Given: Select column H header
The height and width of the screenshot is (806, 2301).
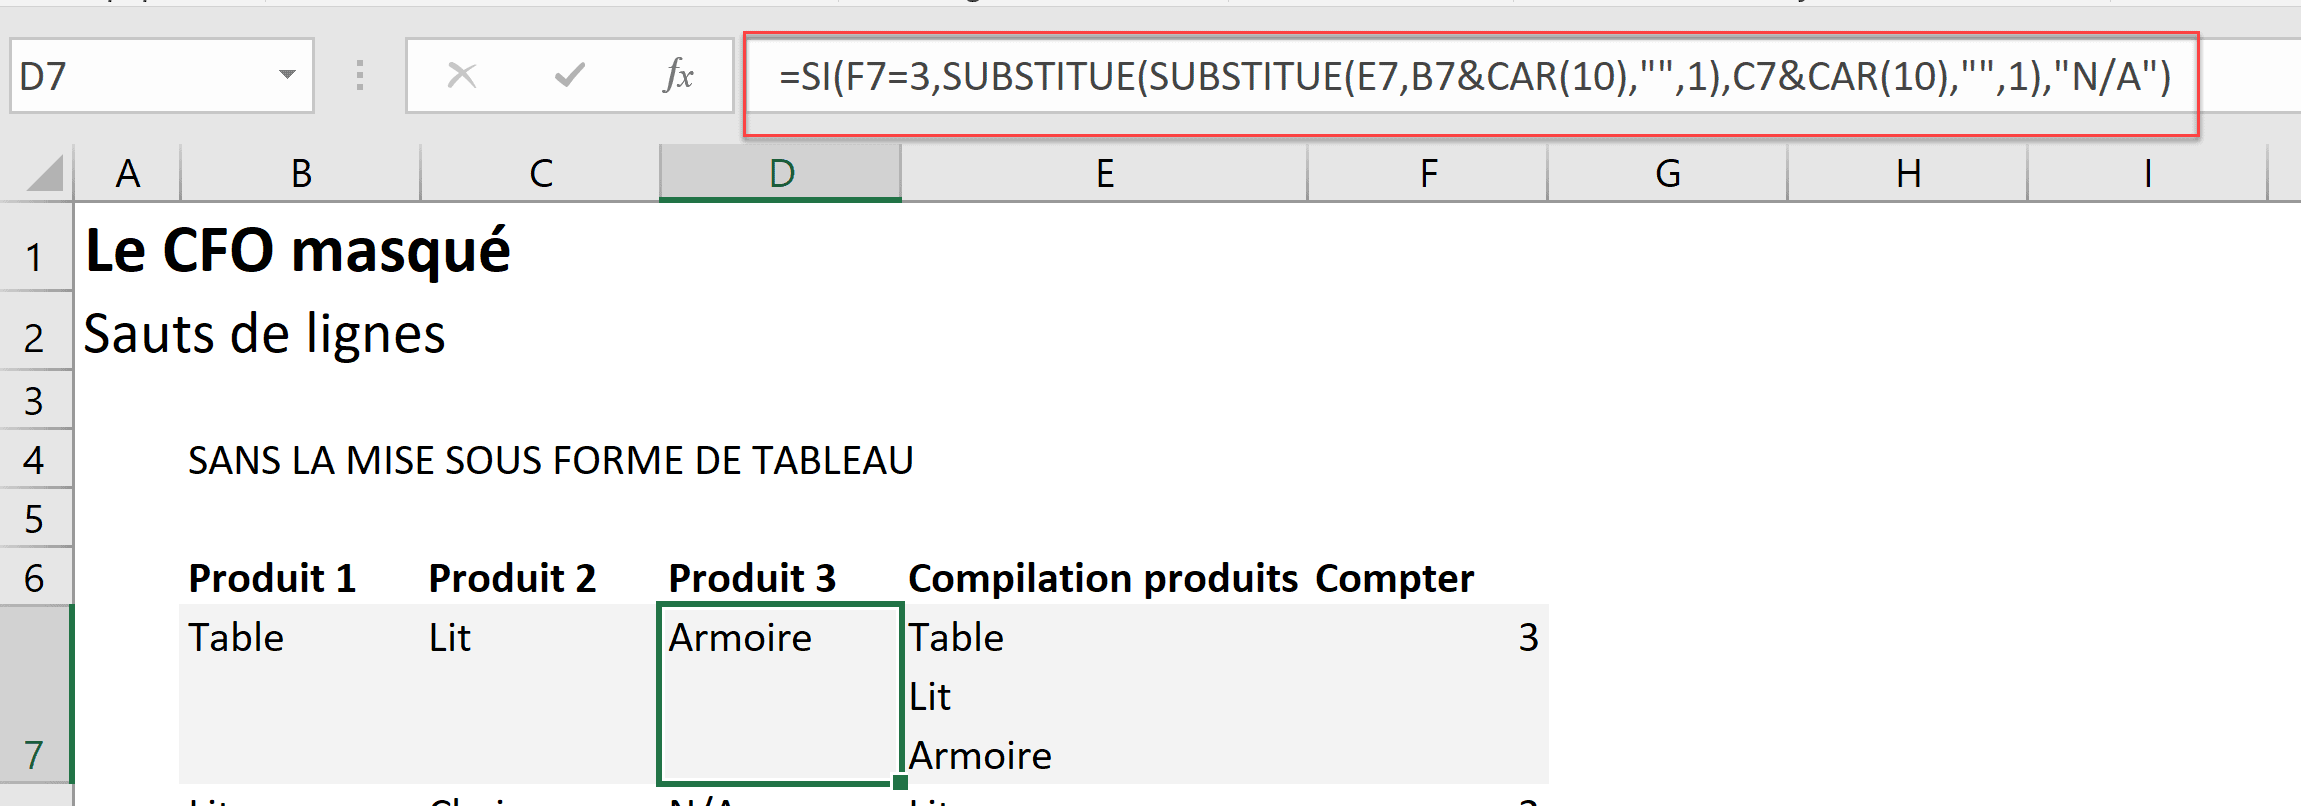Looking at the screenshot, I should pyautogui.click(x=1908, y=174).
